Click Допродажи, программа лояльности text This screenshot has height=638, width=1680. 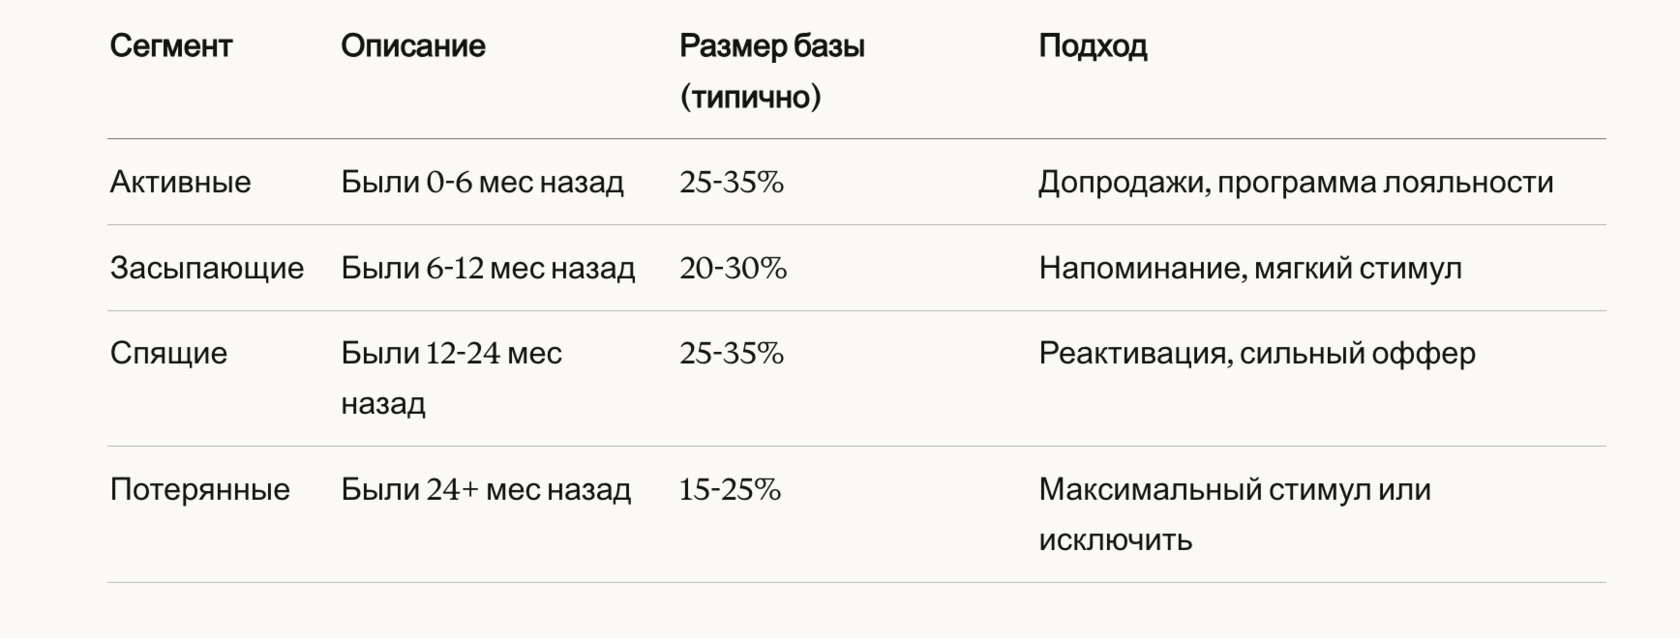click(x=1296, y=182)
